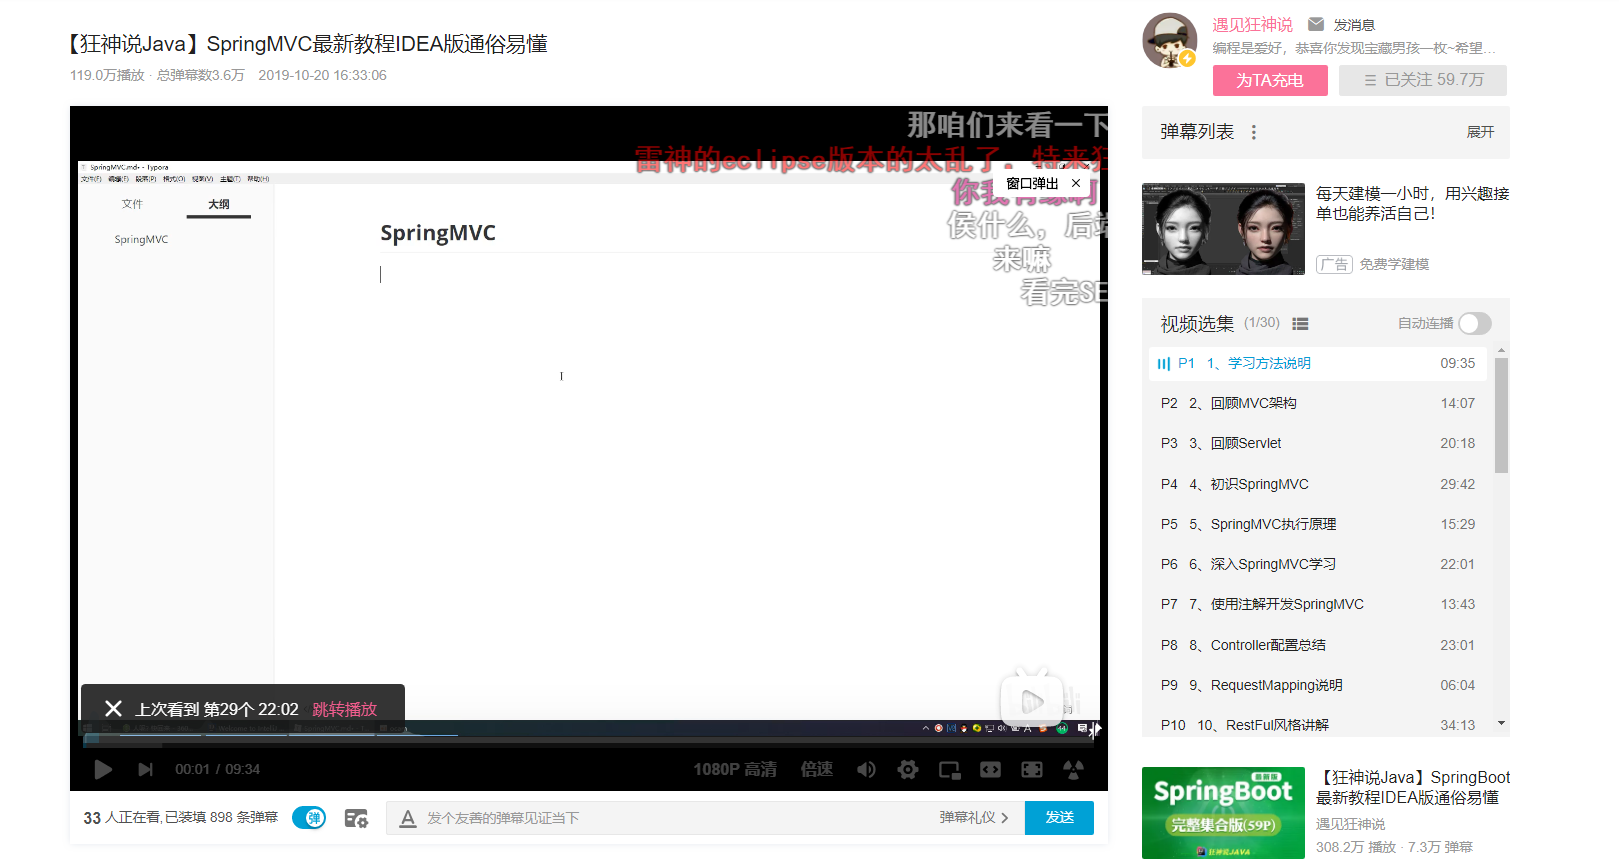Open the SpringBoot最新教程IDEA版 video title
Image resolution: width=1619 pixels, height=859 pixels.
(1413, 787)
